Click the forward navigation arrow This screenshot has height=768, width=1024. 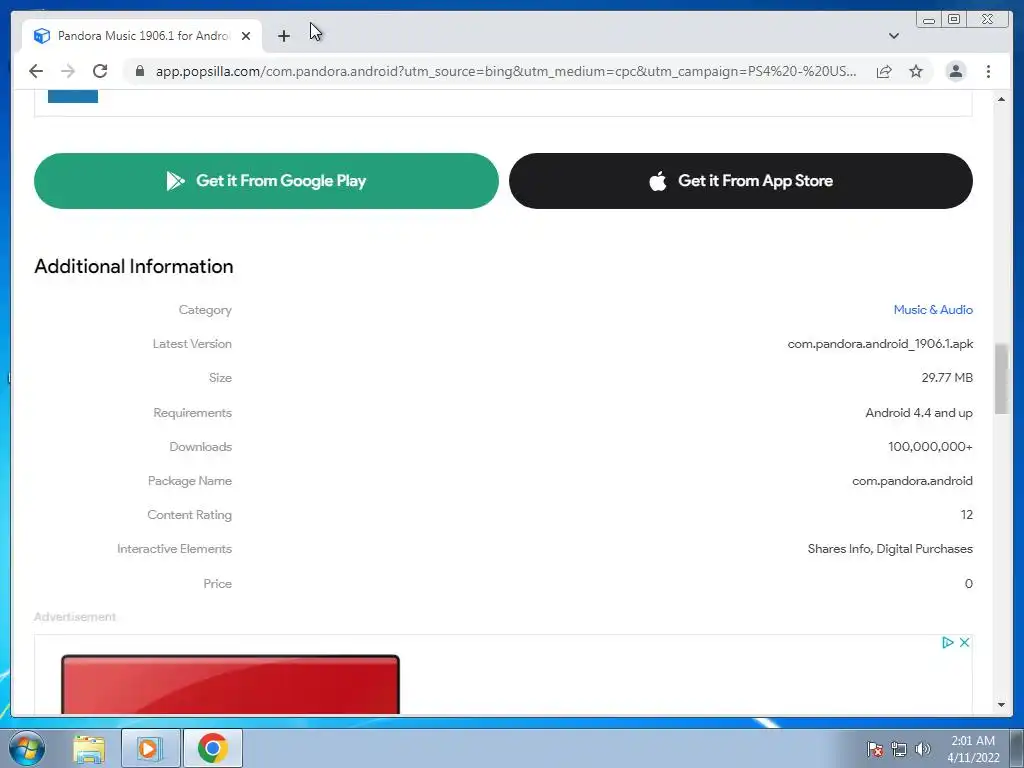click(68, 71)
